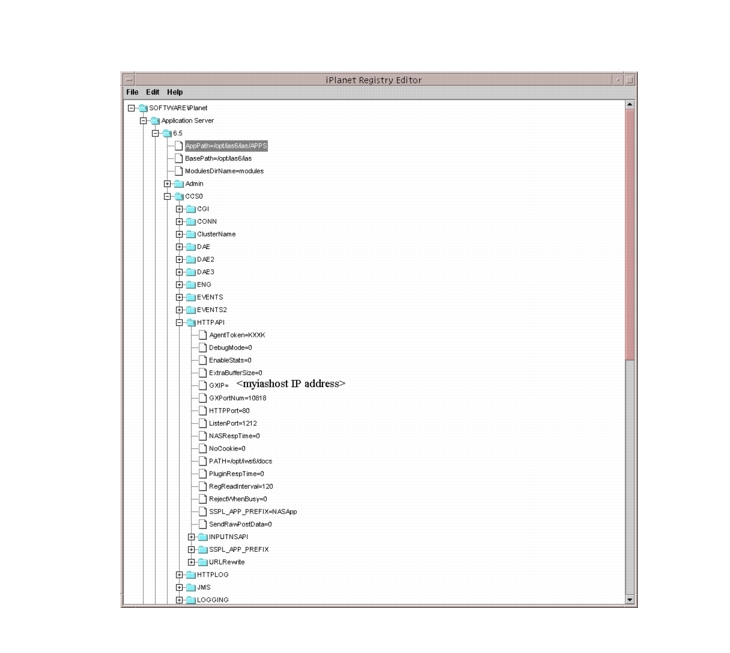Select the ModulesDirName=modules entry
This screenshot has width=730, height=653.
(x=224, y=171)
